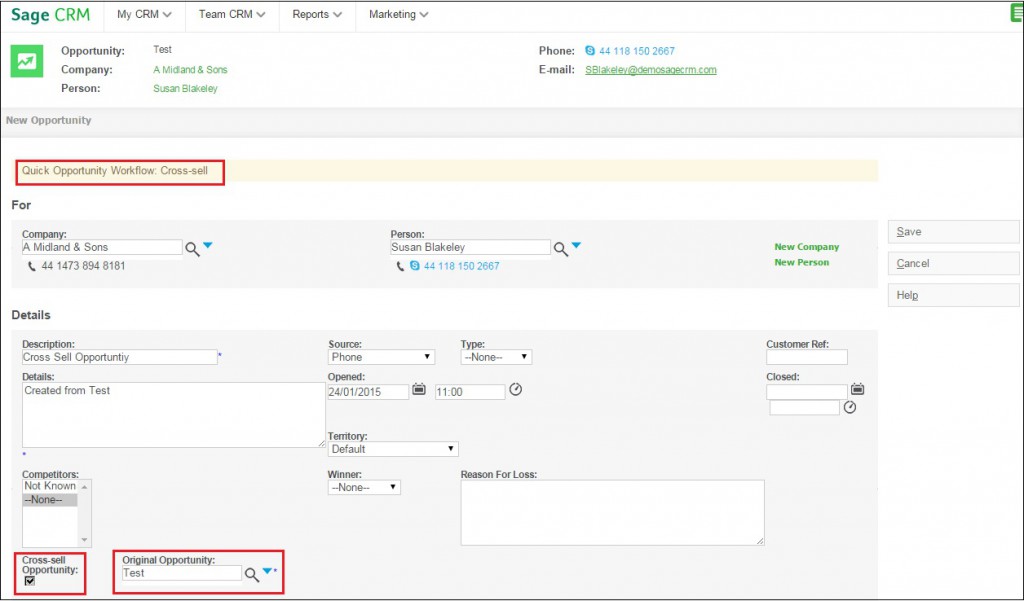Open the Territory dropdown set to Default
The width and height of the screenshot is (1024, 601).
coord(393,449)
